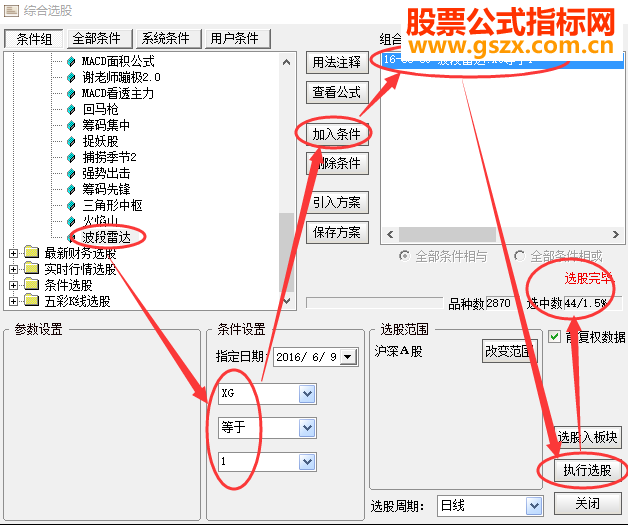
Task: Click the 筹码集中 formula icon
Action: [x=71, y=125]
